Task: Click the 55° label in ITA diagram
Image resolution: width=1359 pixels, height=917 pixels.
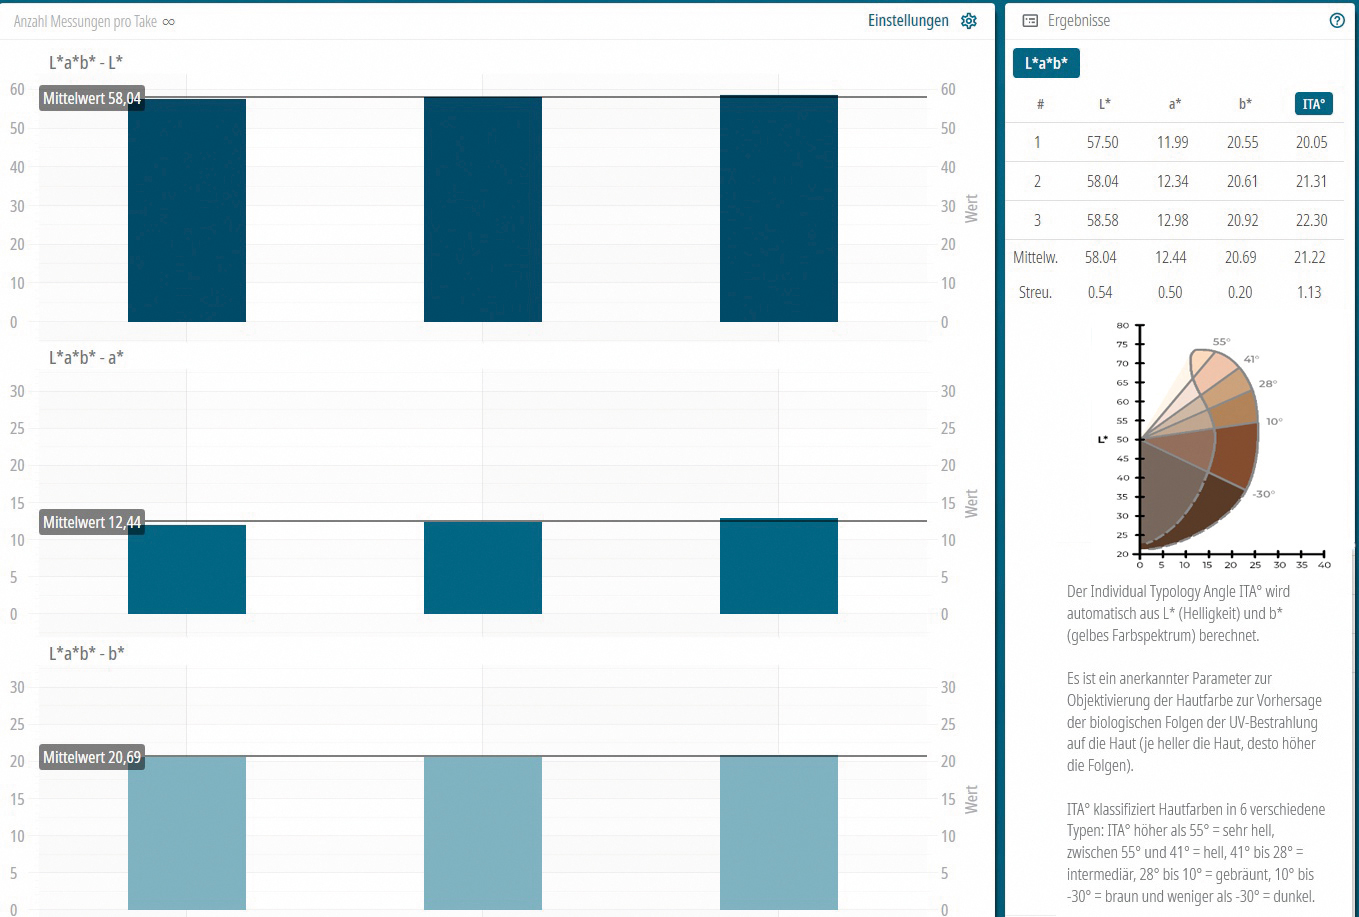Action: (1221, 342)
